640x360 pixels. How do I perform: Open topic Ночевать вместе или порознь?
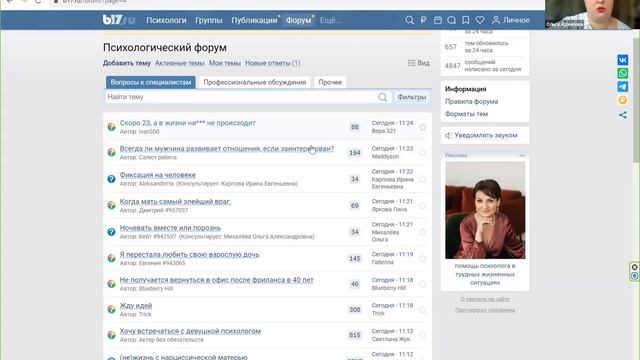[170, 228]
